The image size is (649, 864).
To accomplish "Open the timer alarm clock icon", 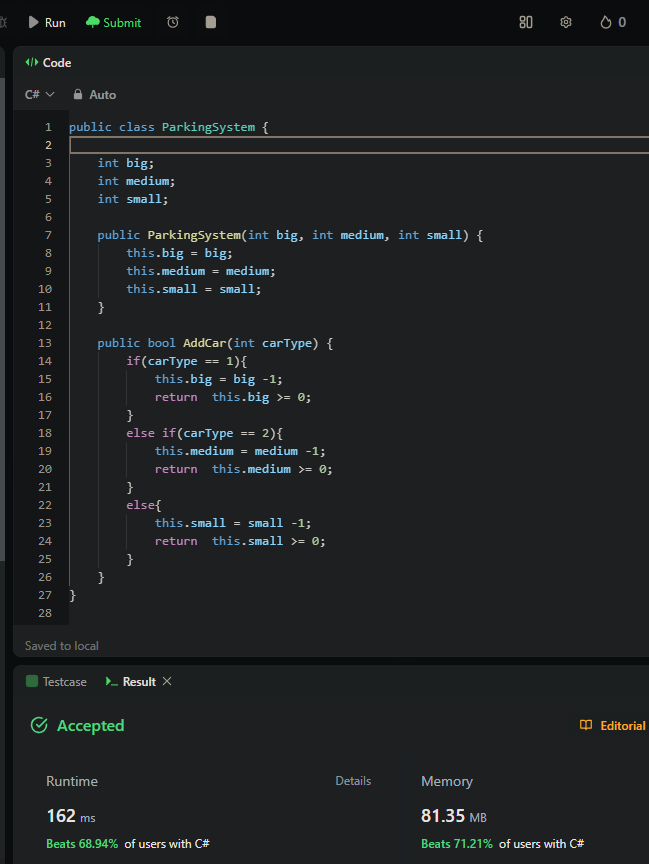I will tap(173, 22).
